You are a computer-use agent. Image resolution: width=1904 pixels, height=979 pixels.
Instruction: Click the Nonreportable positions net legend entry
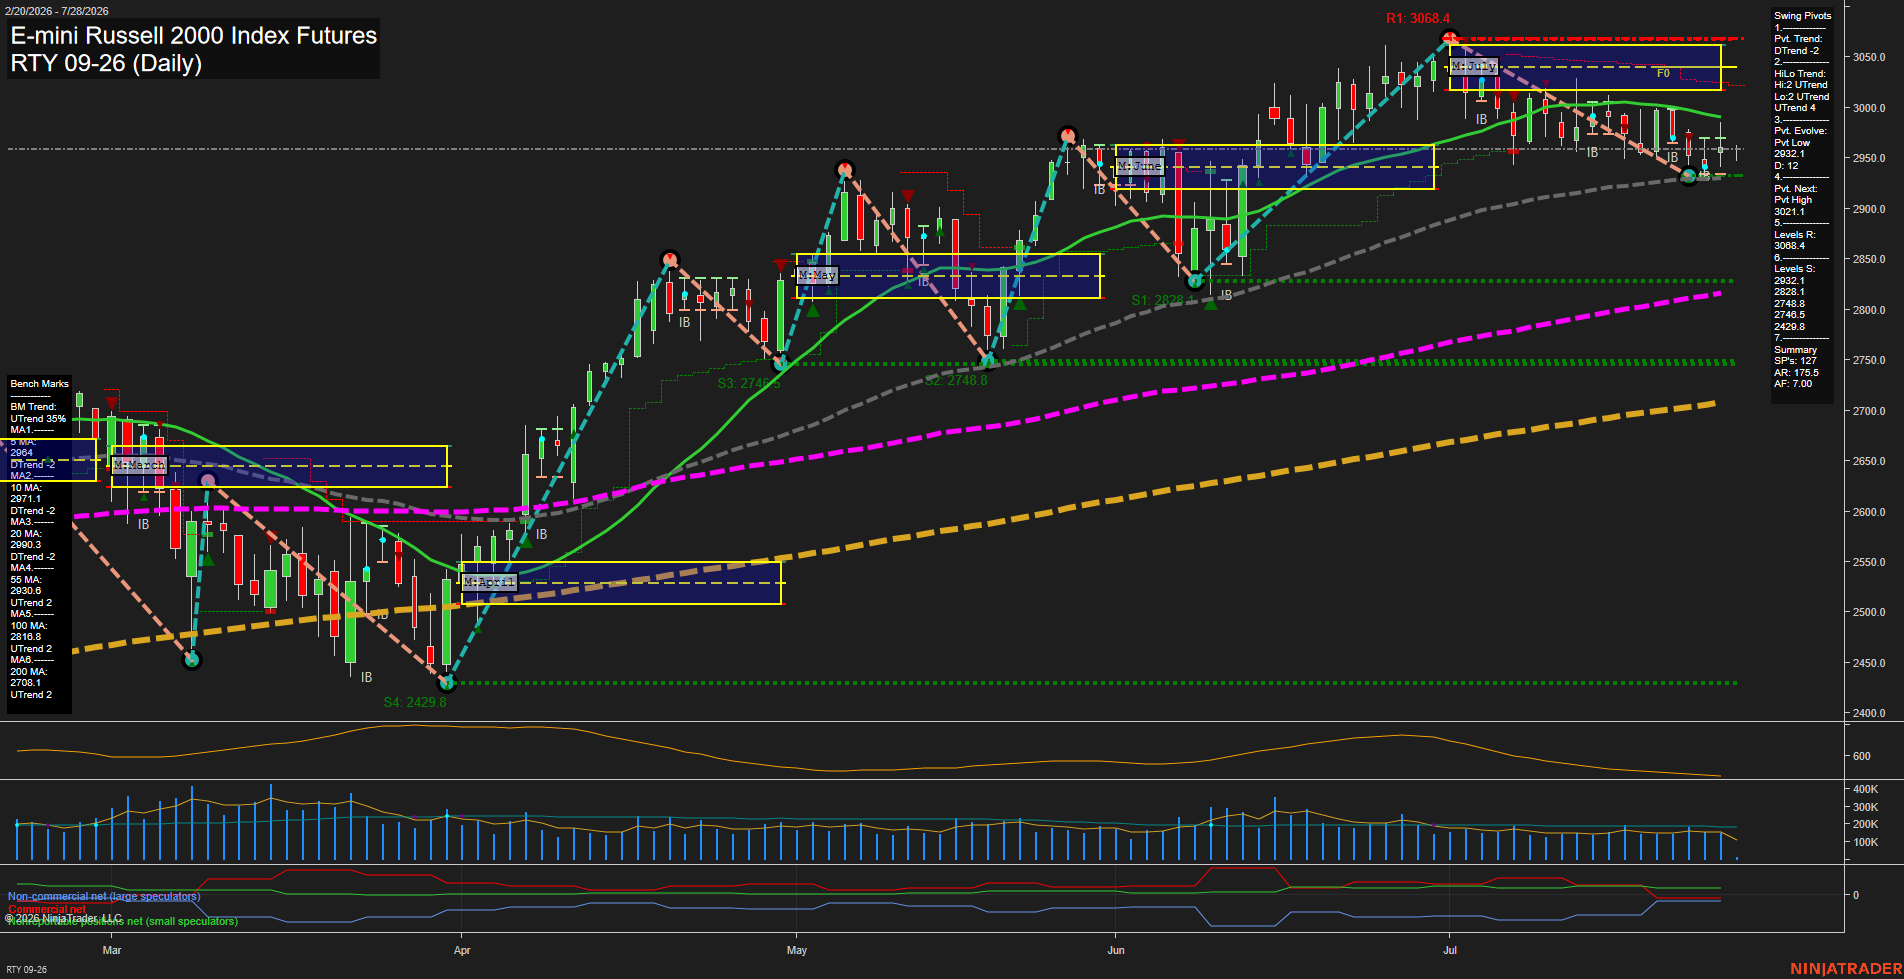[123, 921]
